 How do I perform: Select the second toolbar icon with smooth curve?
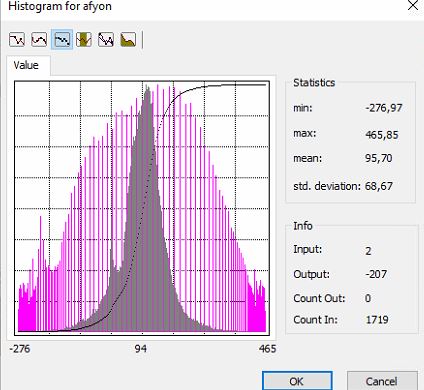point(39,39)
